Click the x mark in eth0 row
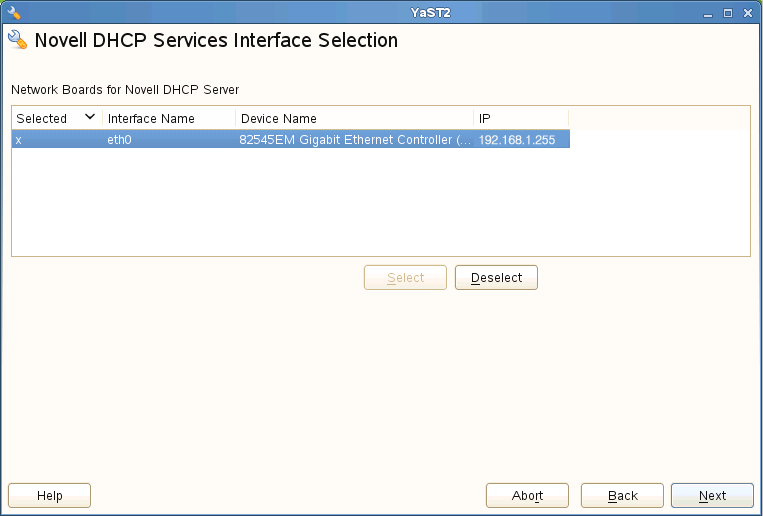763x516 pixels. 19,140
